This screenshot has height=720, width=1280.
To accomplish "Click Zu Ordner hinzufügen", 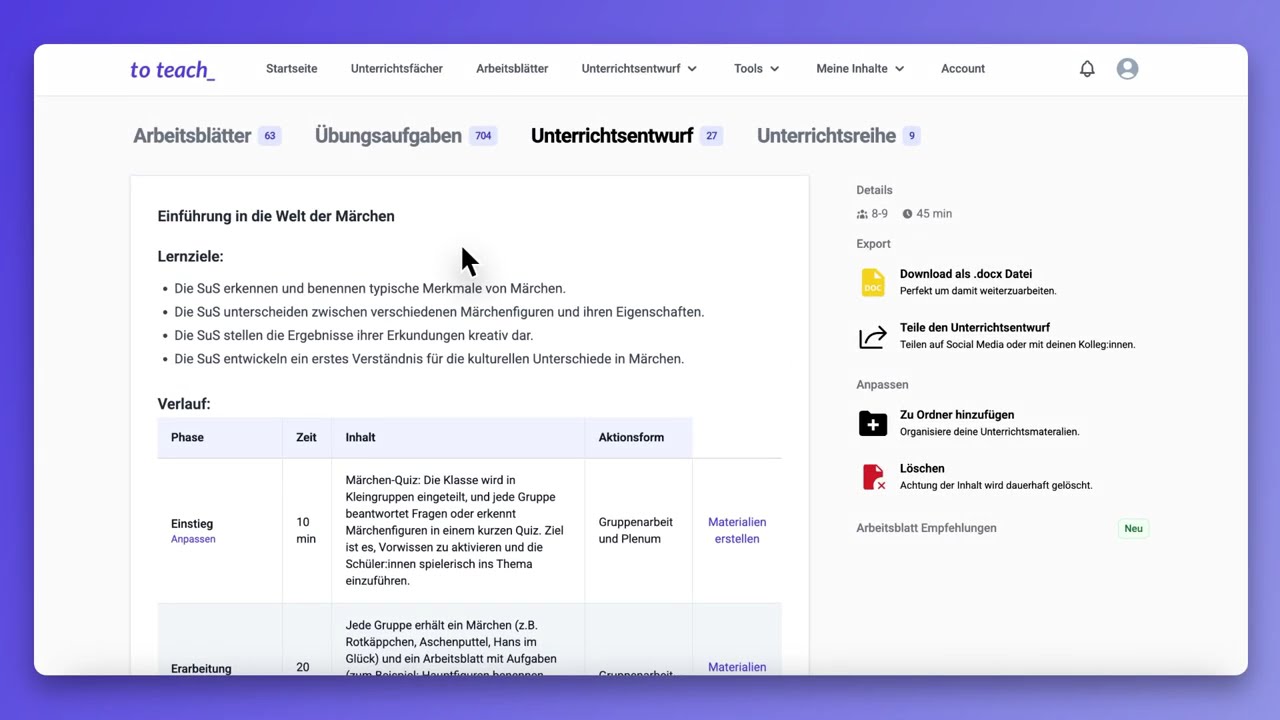I will point(957,415).
